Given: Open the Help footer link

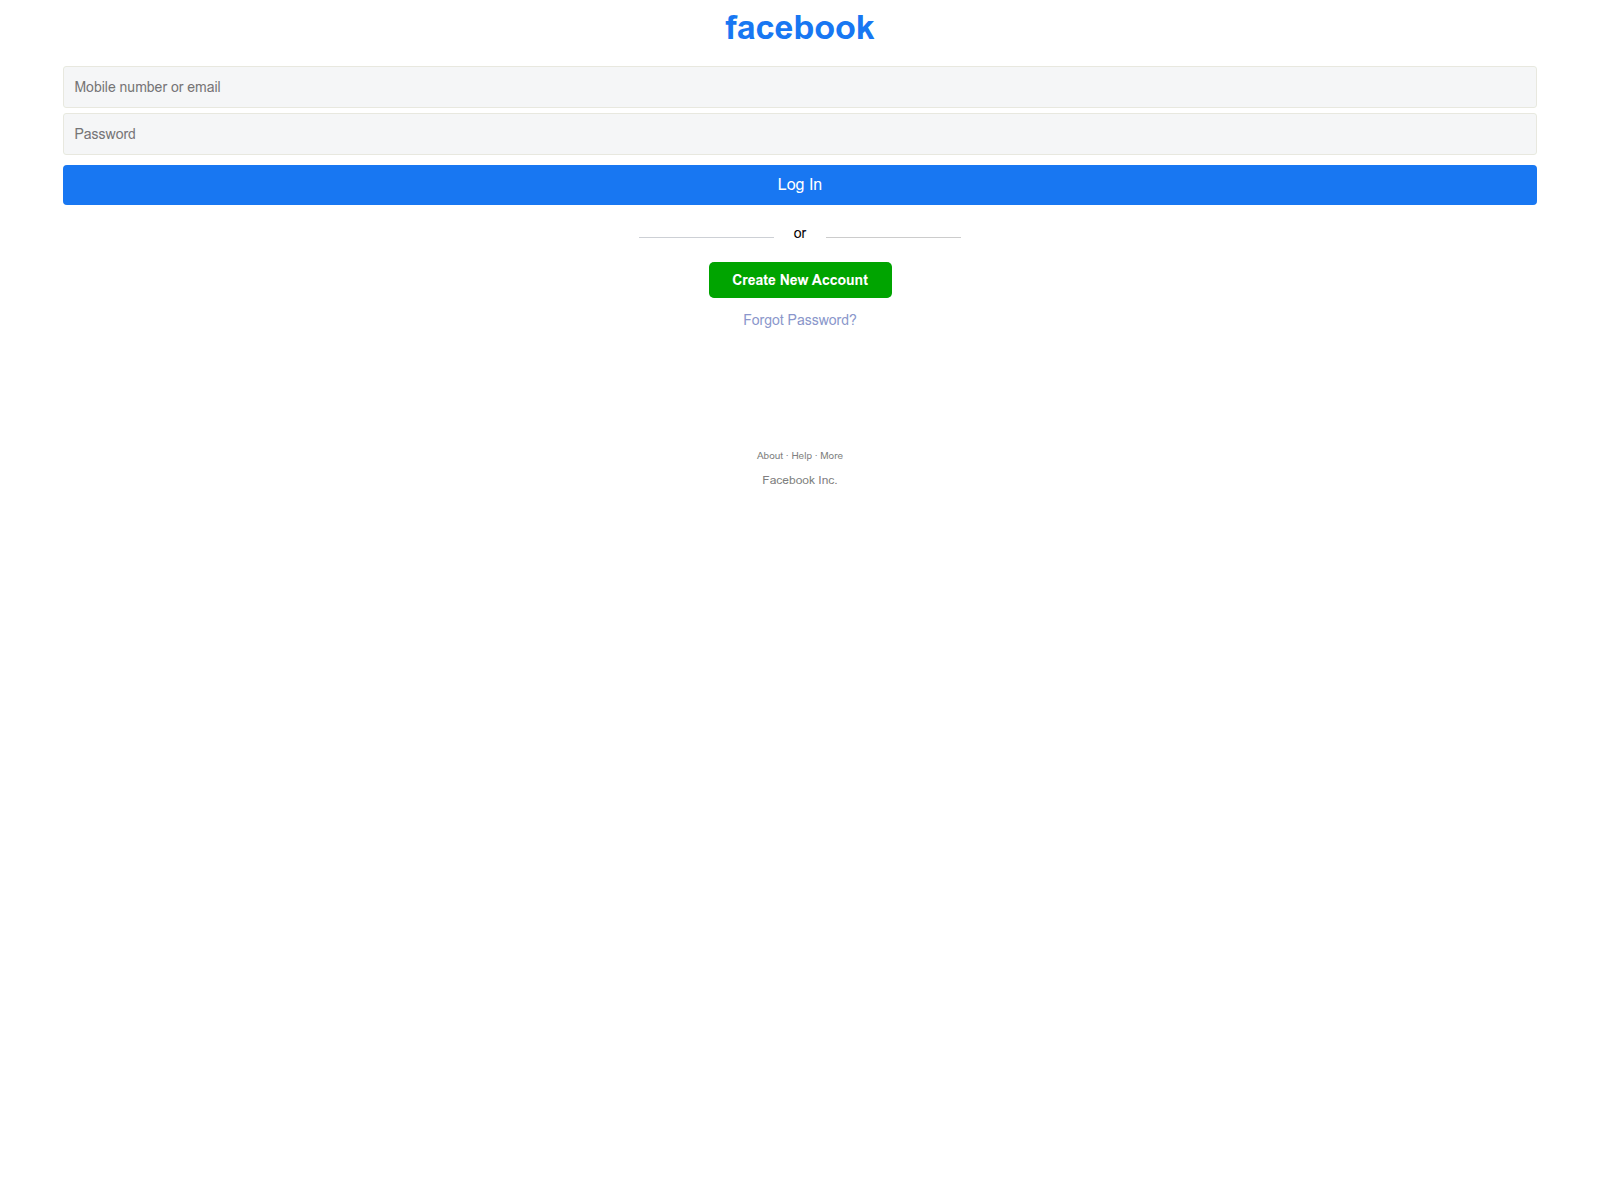Looking at the screenshot, I should coord(801,456).
